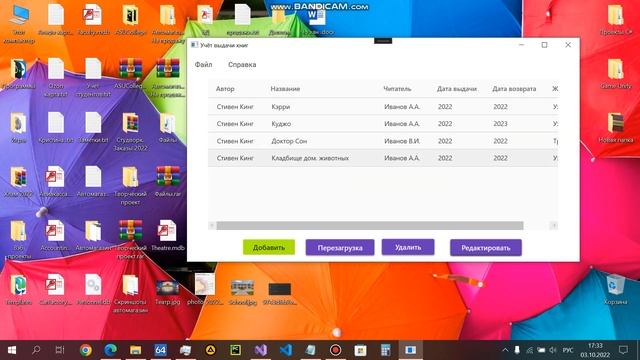Image resolution: width=640 pixels, height=360 pixels.
Task: Click reader Иванов В.И. cell
Action: tap(402, 141)
